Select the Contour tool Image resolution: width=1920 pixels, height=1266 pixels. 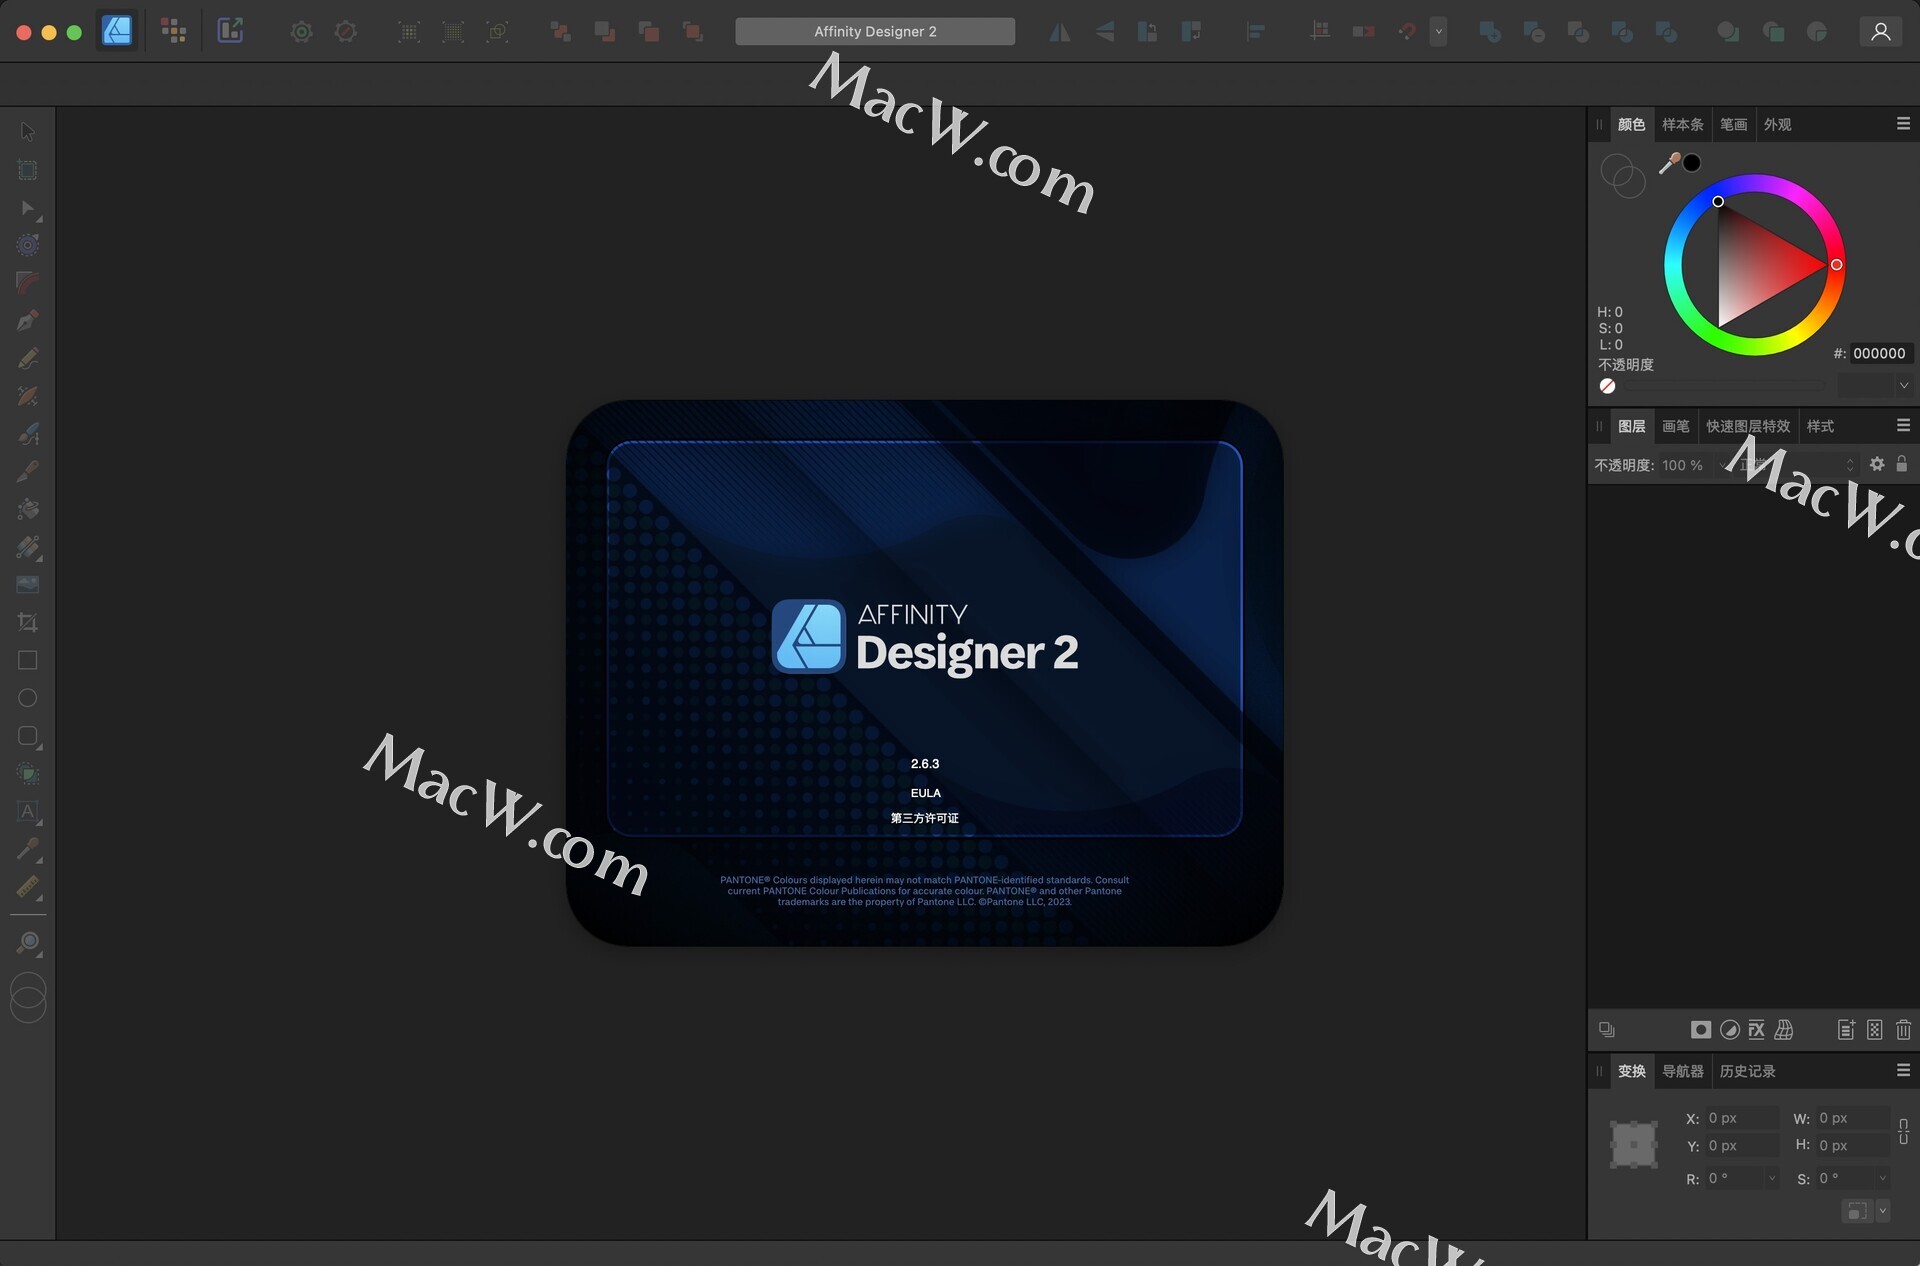point(28,245)
